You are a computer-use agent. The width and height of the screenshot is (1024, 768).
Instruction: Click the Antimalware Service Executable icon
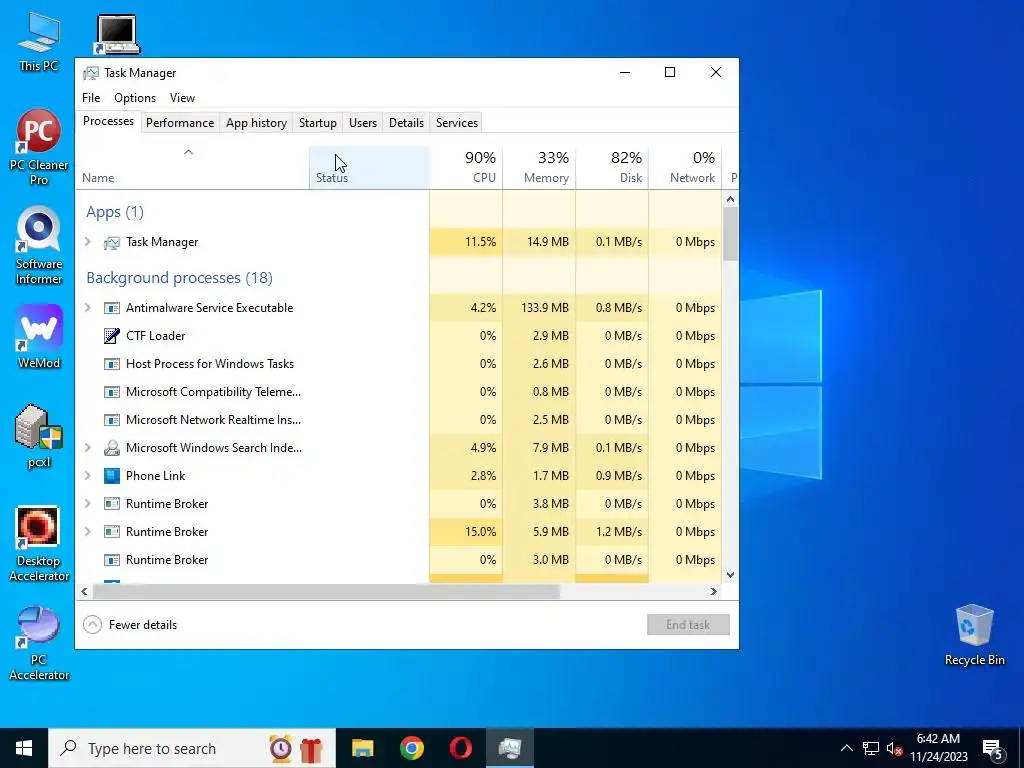(x=112, y=308)
